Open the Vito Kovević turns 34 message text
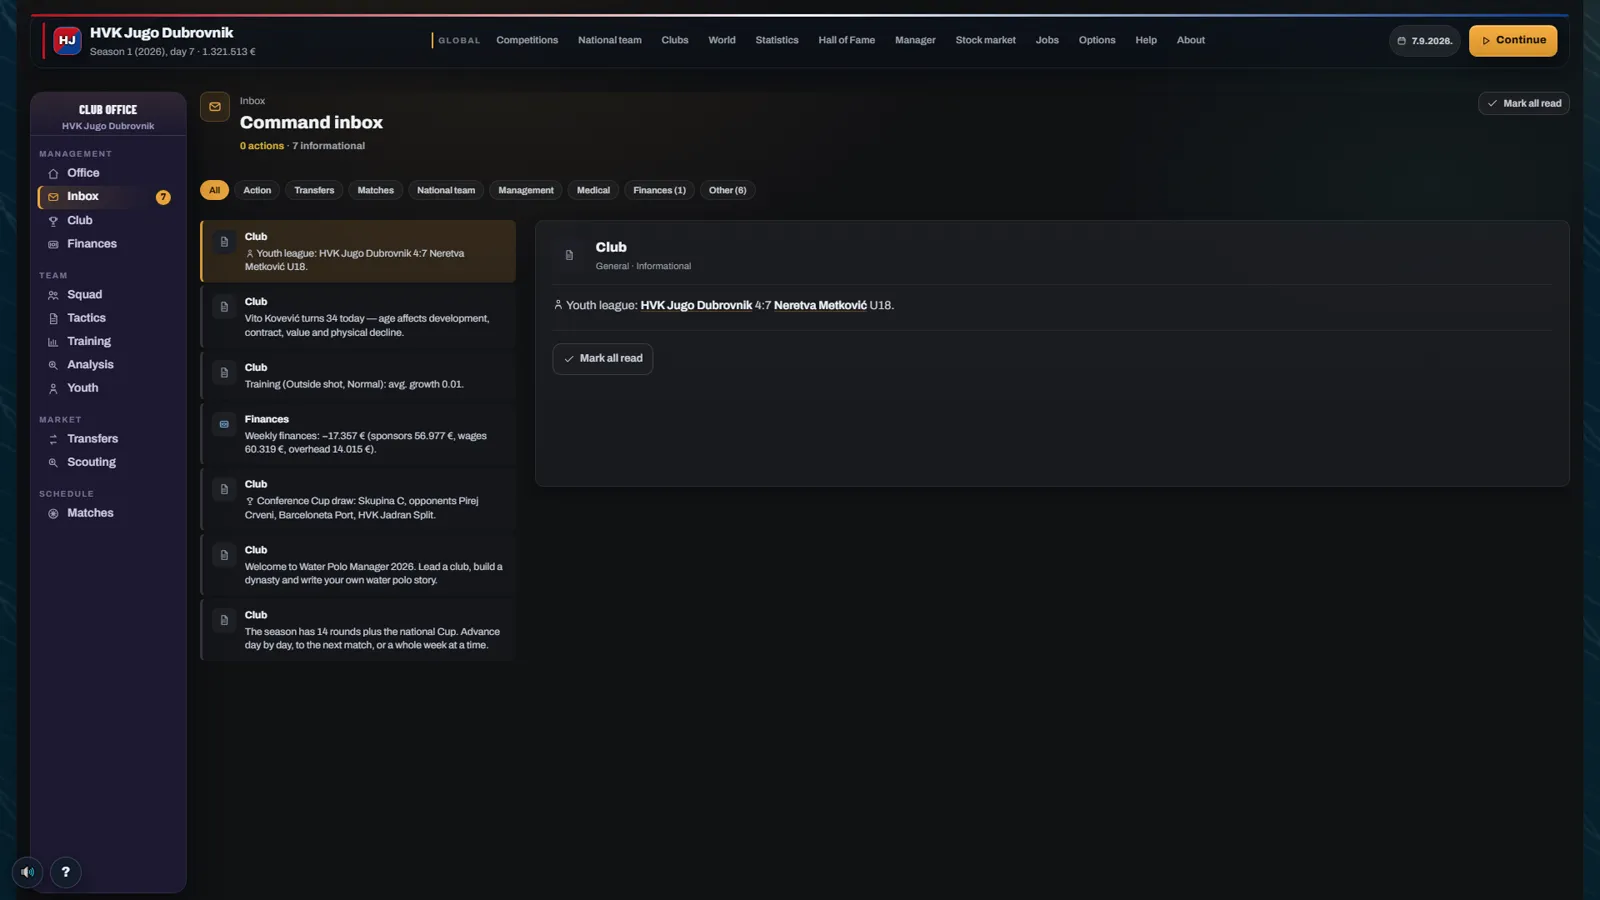The image size is (1600, 900). point(367,326)
